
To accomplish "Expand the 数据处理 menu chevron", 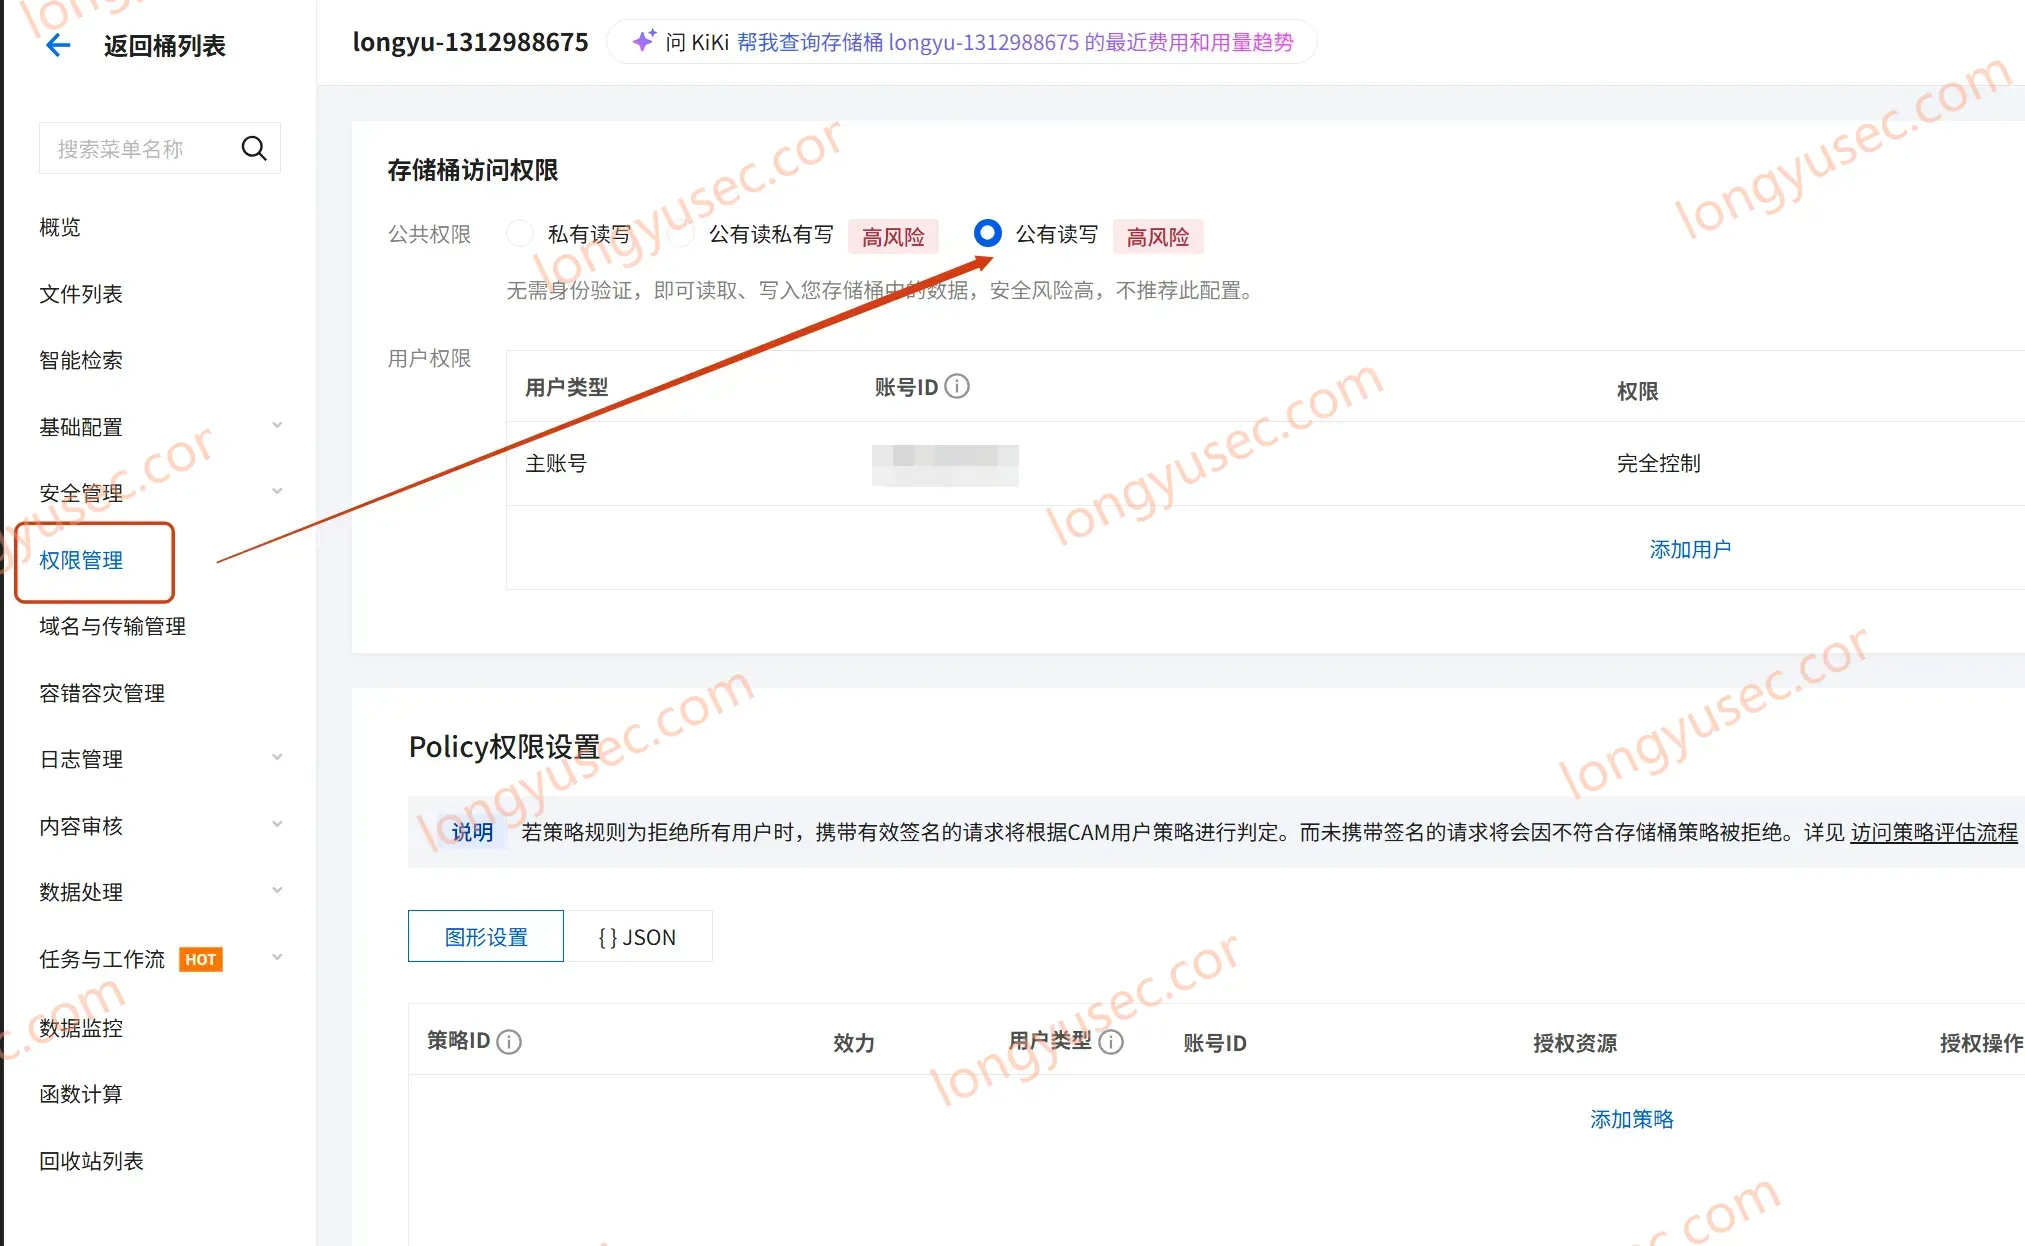I will point(277,890).
